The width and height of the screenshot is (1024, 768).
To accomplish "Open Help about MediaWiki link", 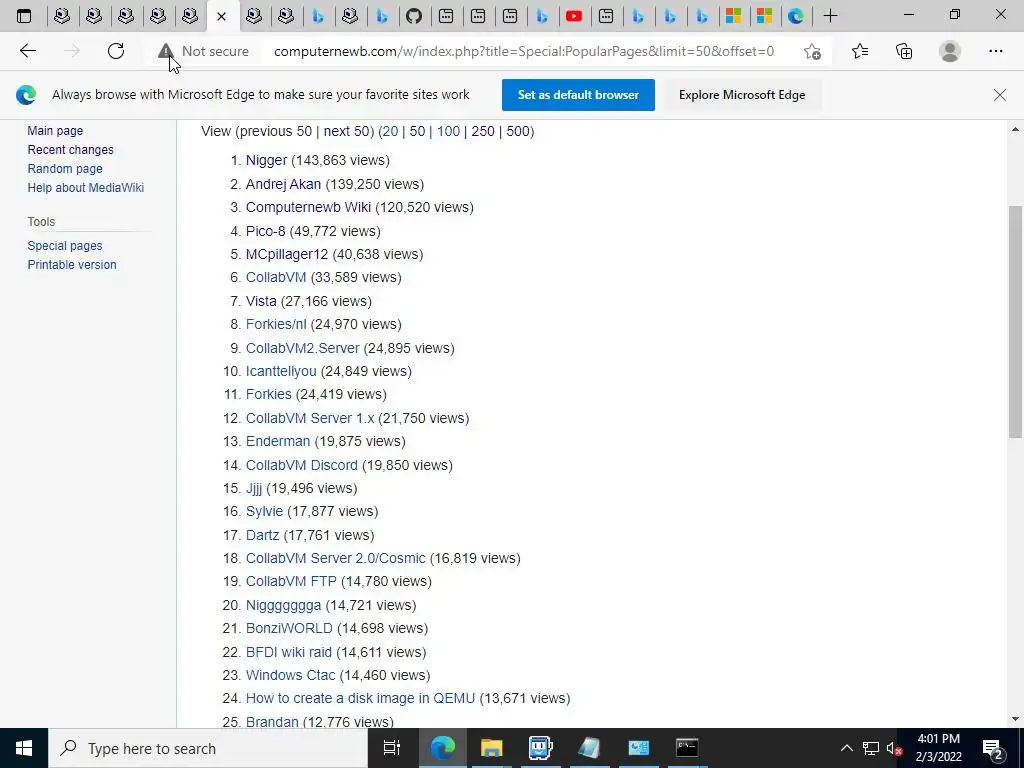I will 86,187.
